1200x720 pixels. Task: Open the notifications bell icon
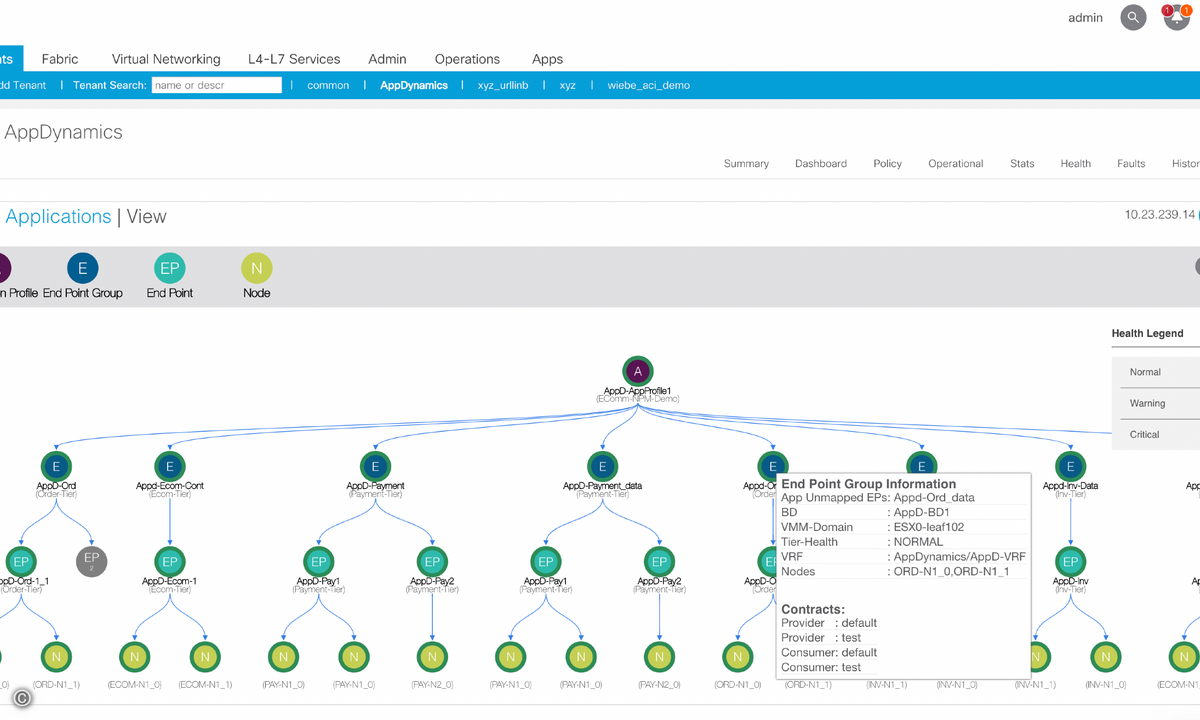(x=1176, y=18)
